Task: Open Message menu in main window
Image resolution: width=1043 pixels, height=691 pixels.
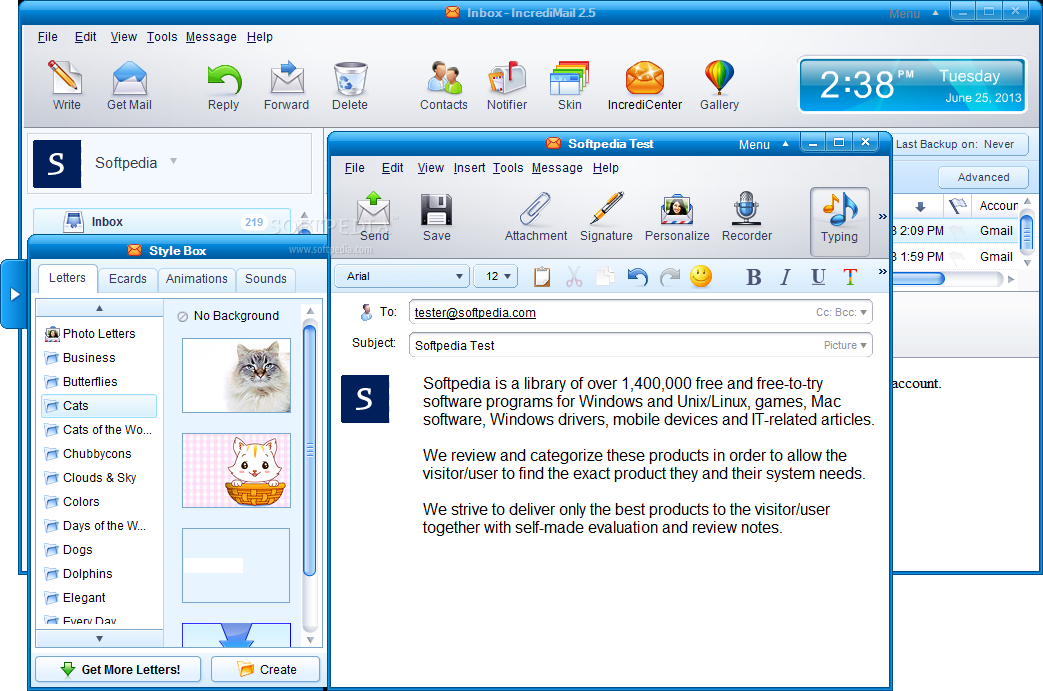Action: [x=211, y=37]
